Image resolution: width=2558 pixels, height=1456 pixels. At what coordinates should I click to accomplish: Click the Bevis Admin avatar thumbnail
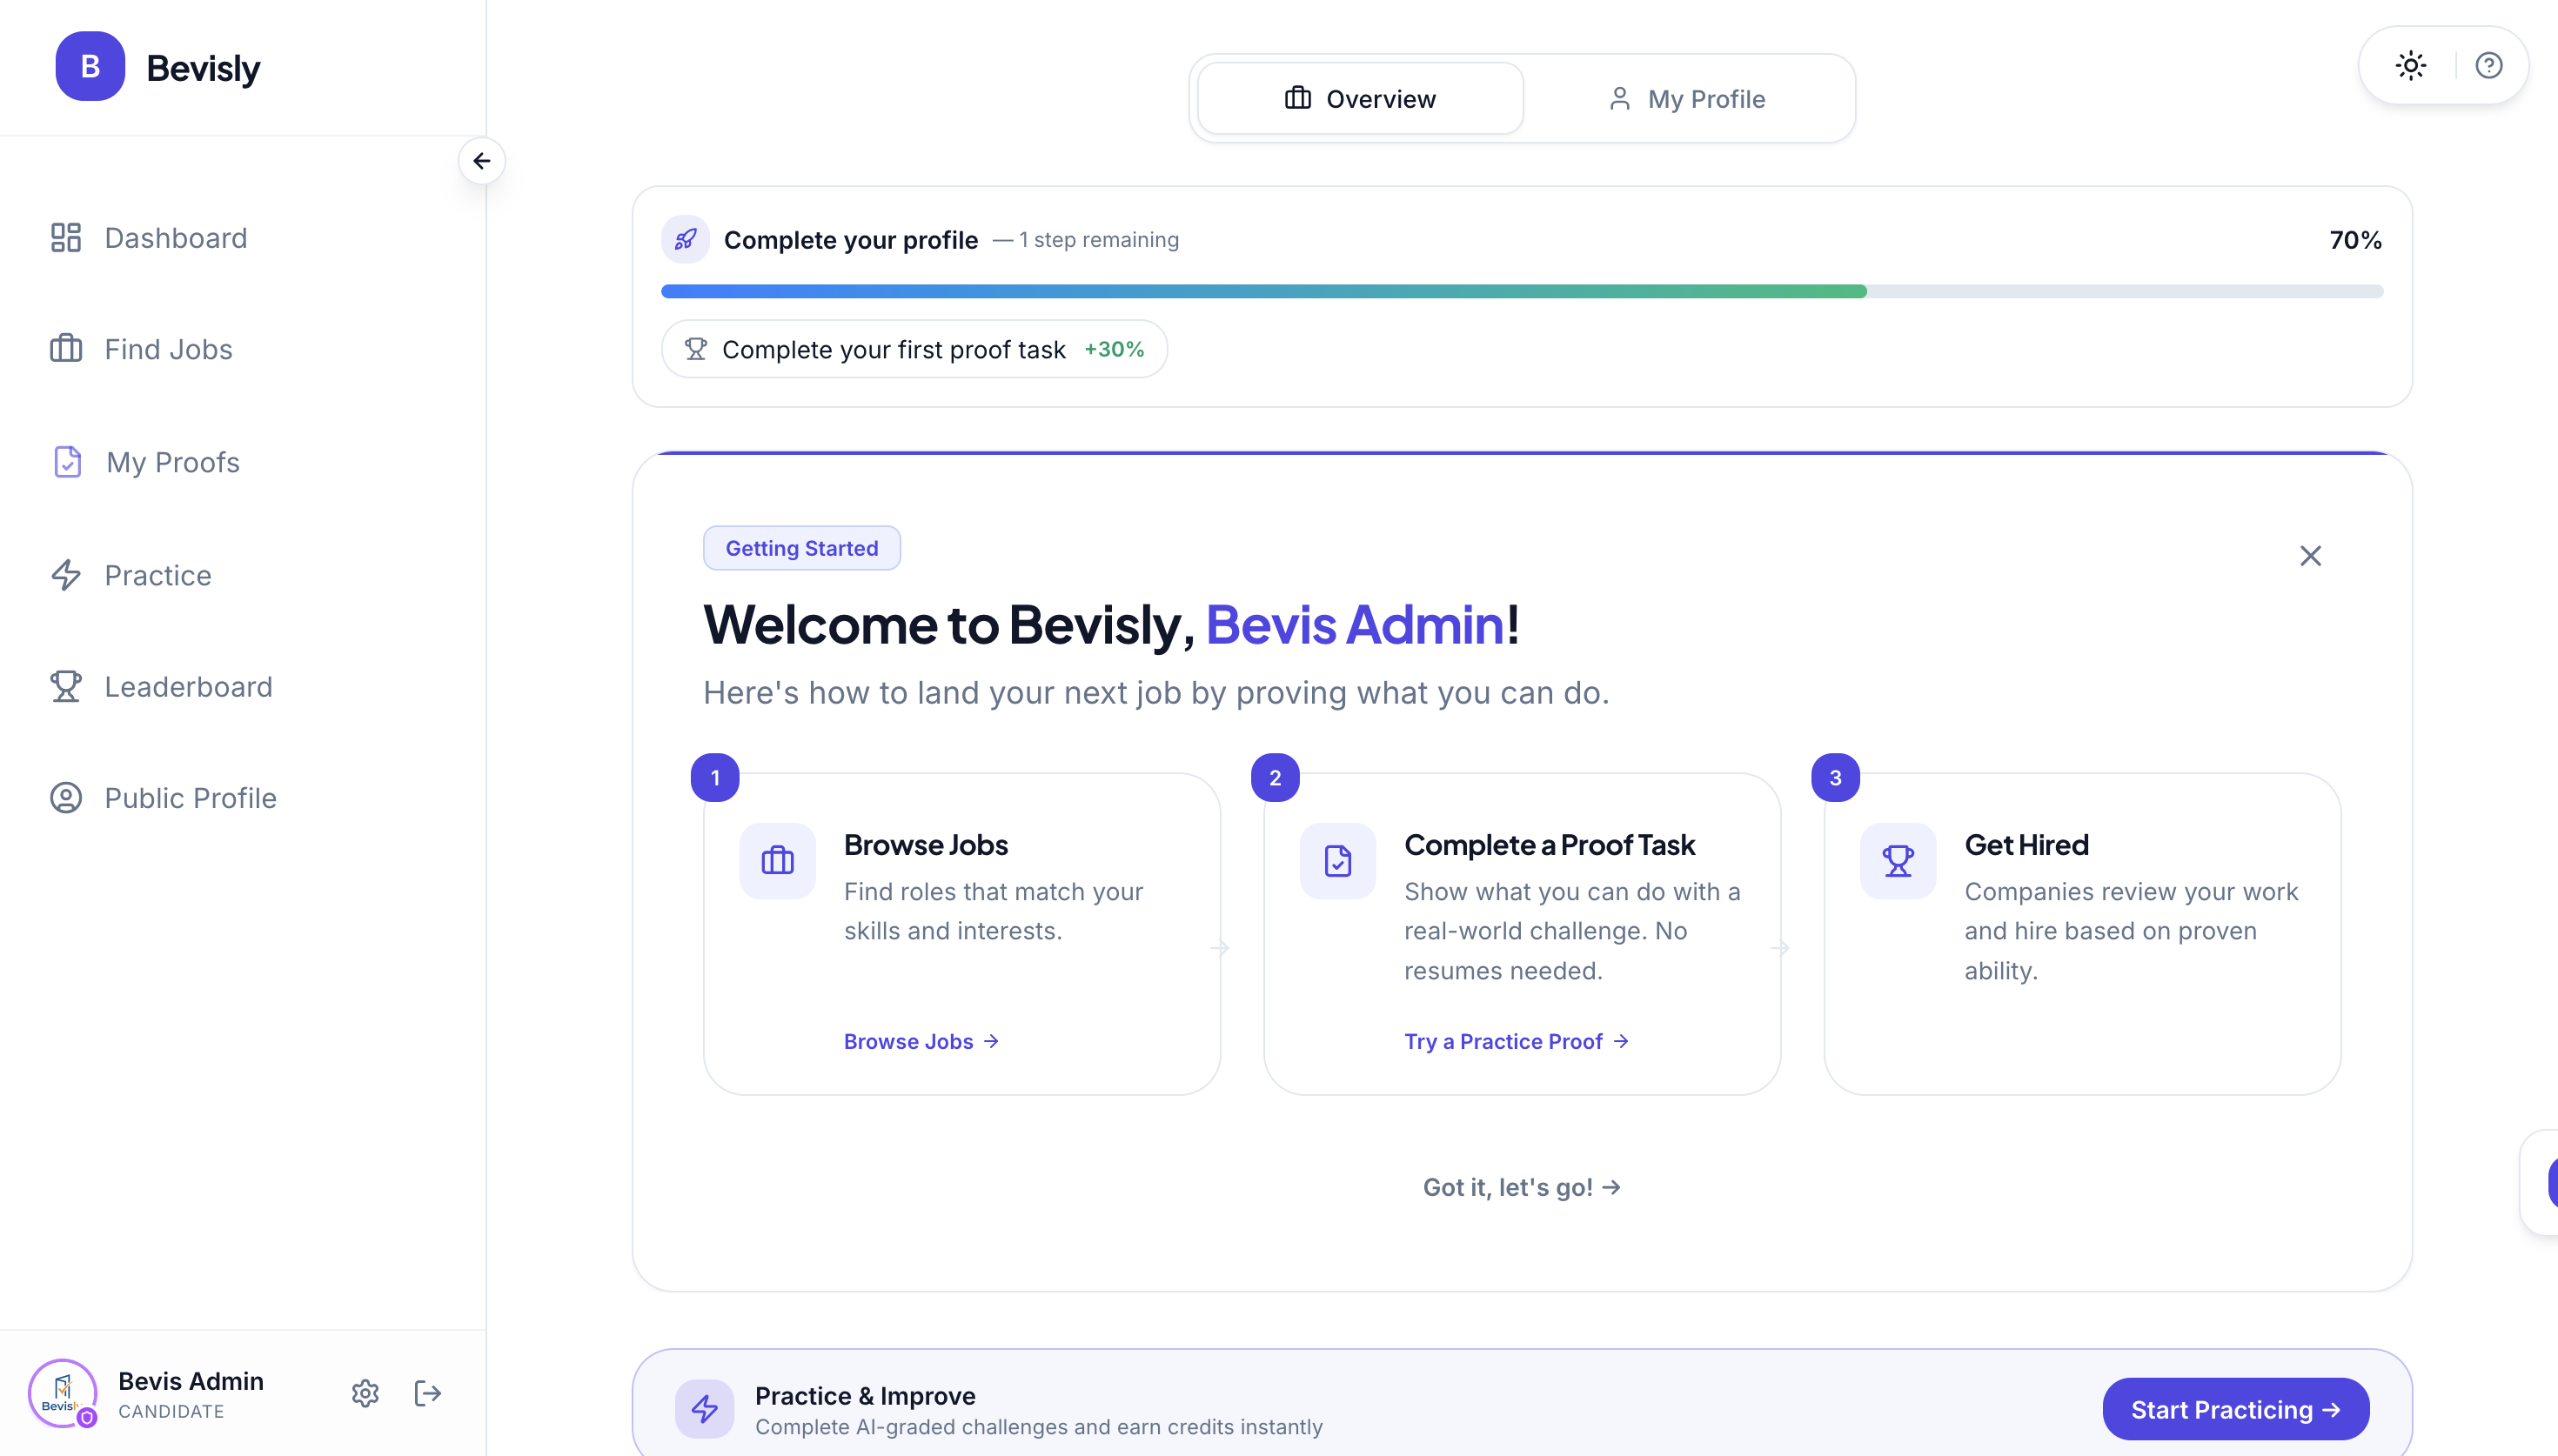tap(62, 1393)
